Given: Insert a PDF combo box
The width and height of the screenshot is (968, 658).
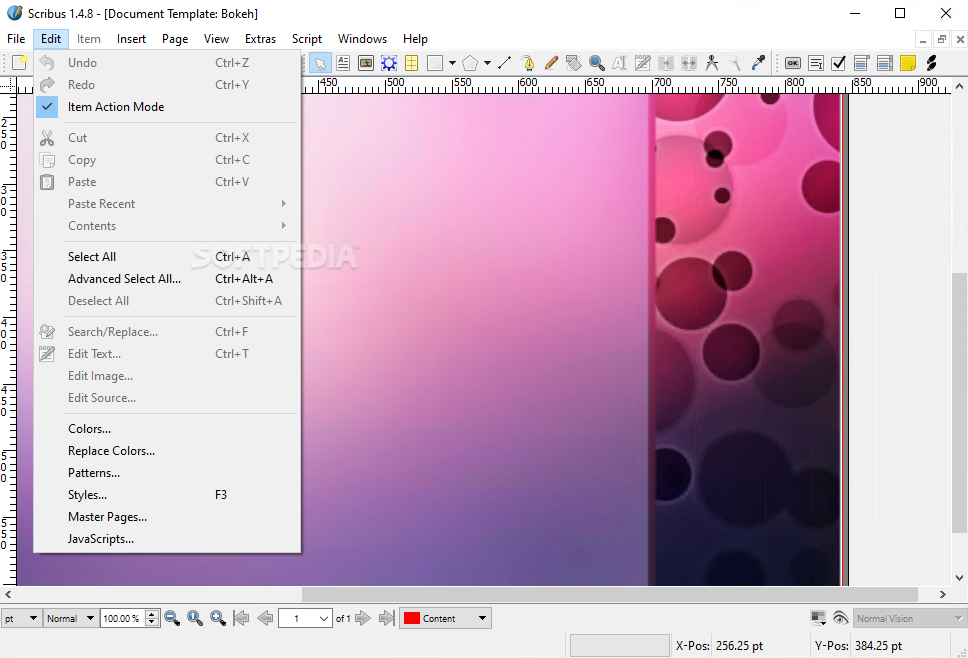Looking at the screenshot, I should tap(861, 63).
